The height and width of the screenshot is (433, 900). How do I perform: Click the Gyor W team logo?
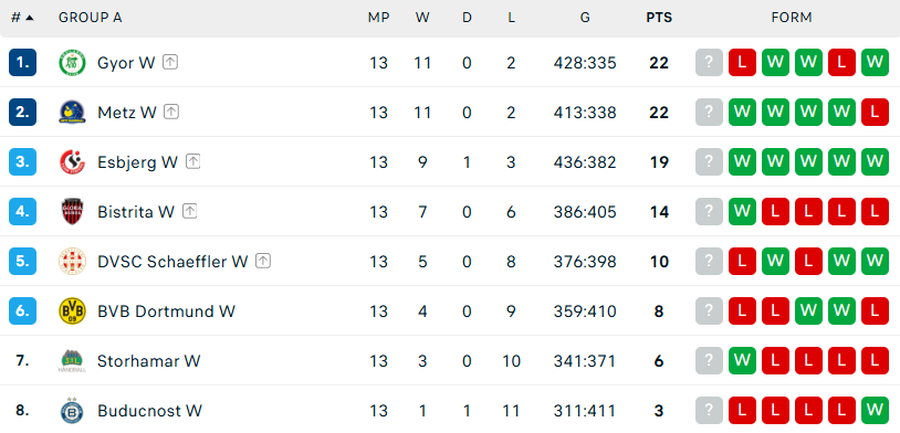click(x=73, y=62)
